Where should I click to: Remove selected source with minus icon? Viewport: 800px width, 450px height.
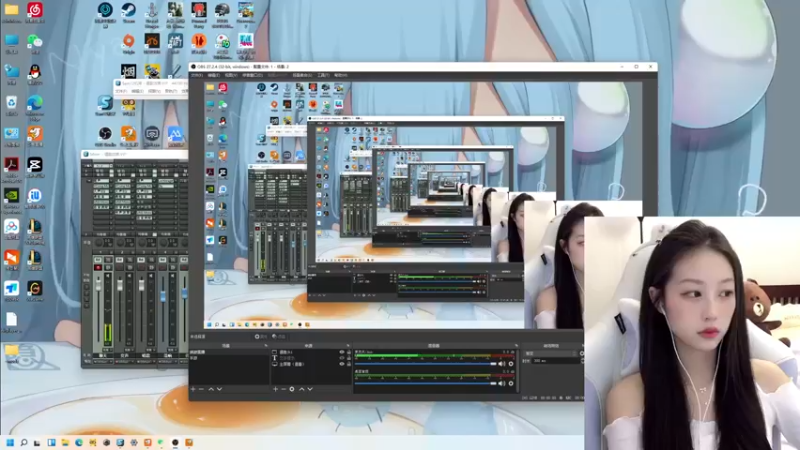284,389
